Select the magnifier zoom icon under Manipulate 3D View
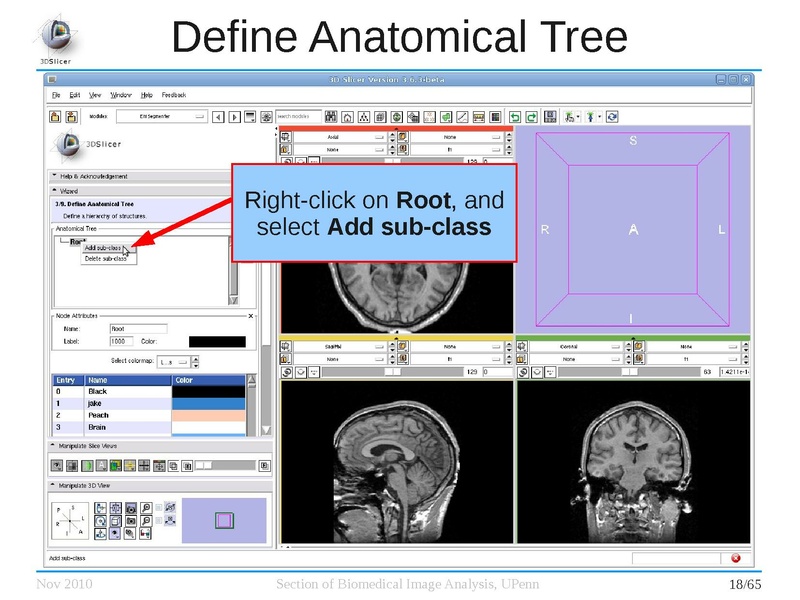The width and height of the screenshot is (800, 600). tap(146, 508)
